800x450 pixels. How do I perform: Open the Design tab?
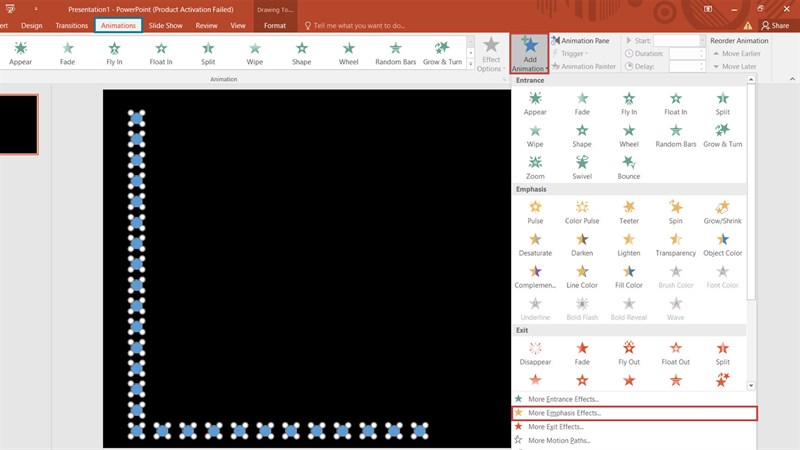coord(32,26)
